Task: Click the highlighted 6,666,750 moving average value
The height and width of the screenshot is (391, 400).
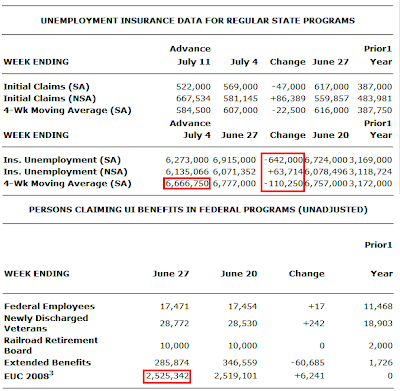Action: [x=187, y=183]
